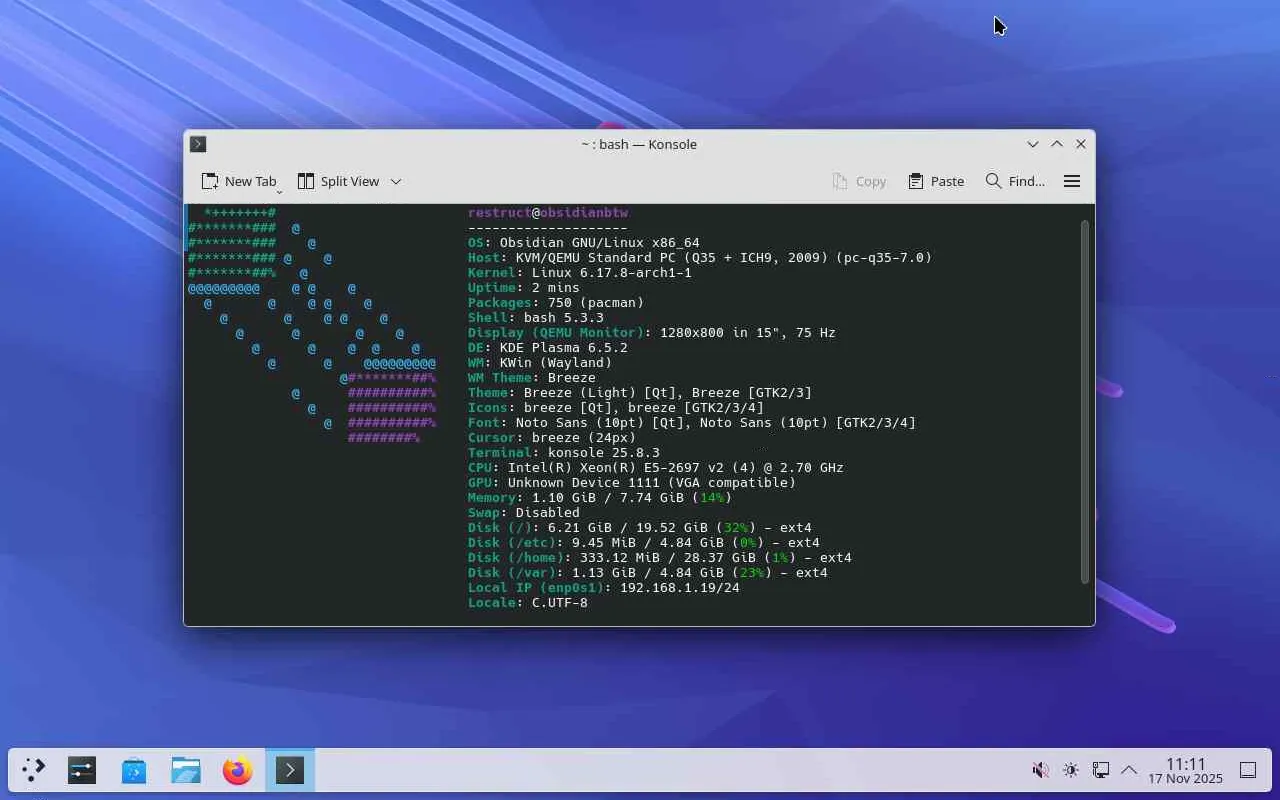Click the Display 1280x800 line
Screen dimensions: 1280x800
pos(652,332)
